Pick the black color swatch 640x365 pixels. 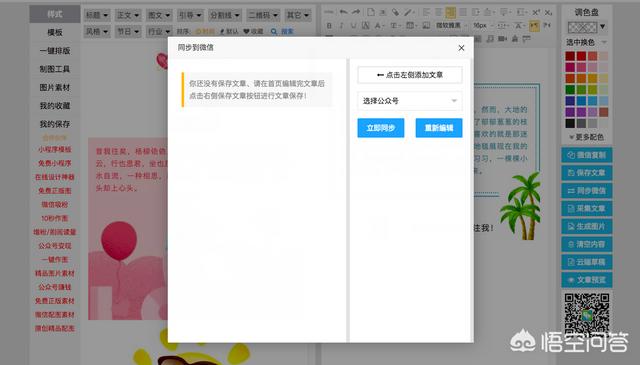coord(570,123)
